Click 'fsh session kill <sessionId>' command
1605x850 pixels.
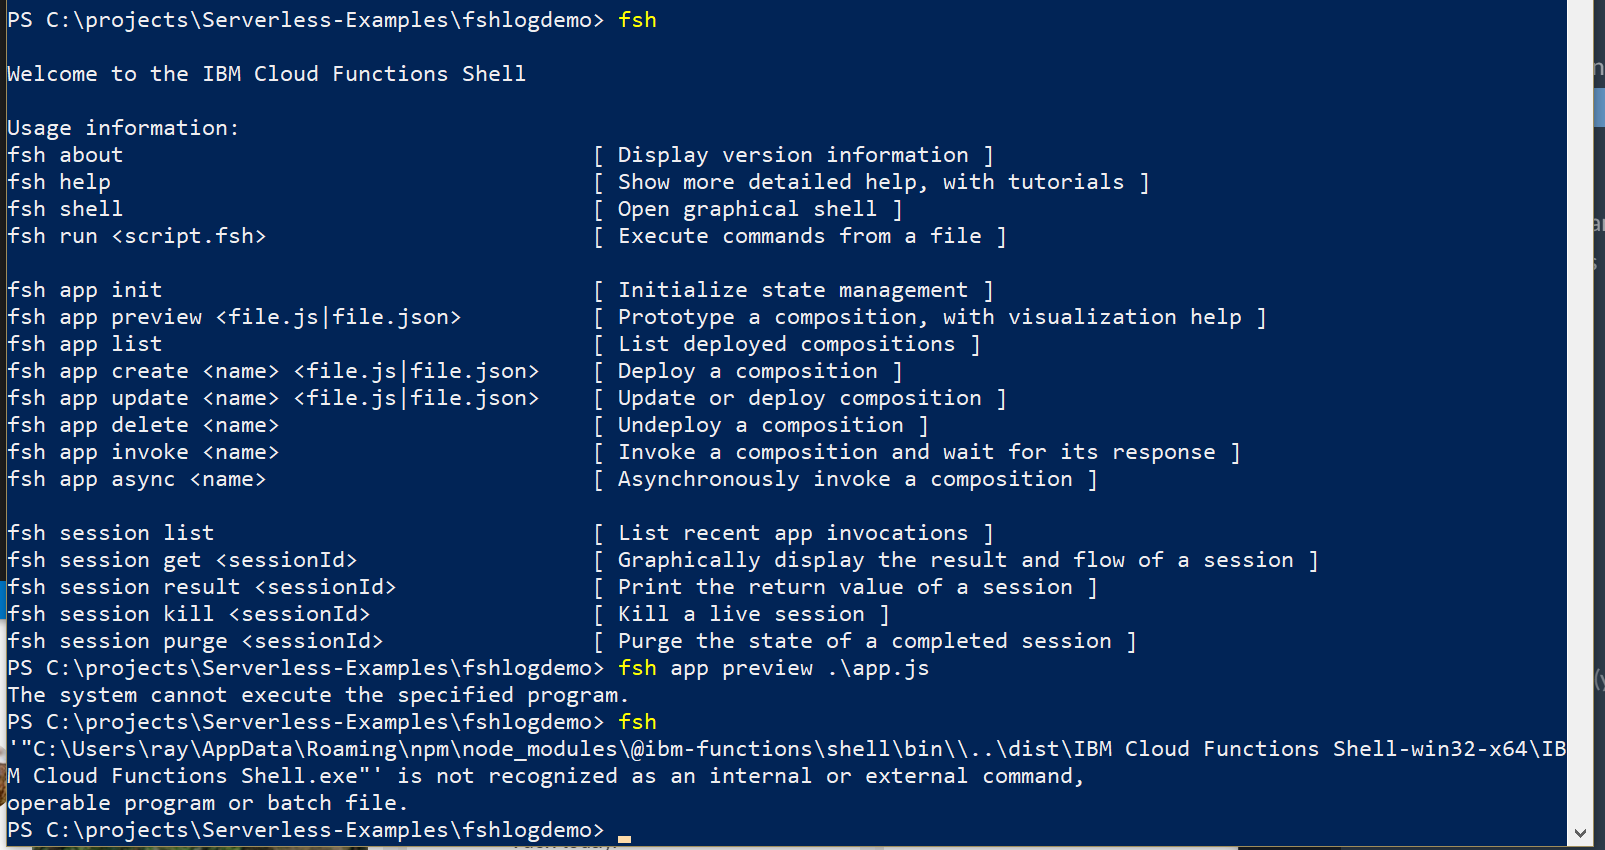[x=189, y=614]
